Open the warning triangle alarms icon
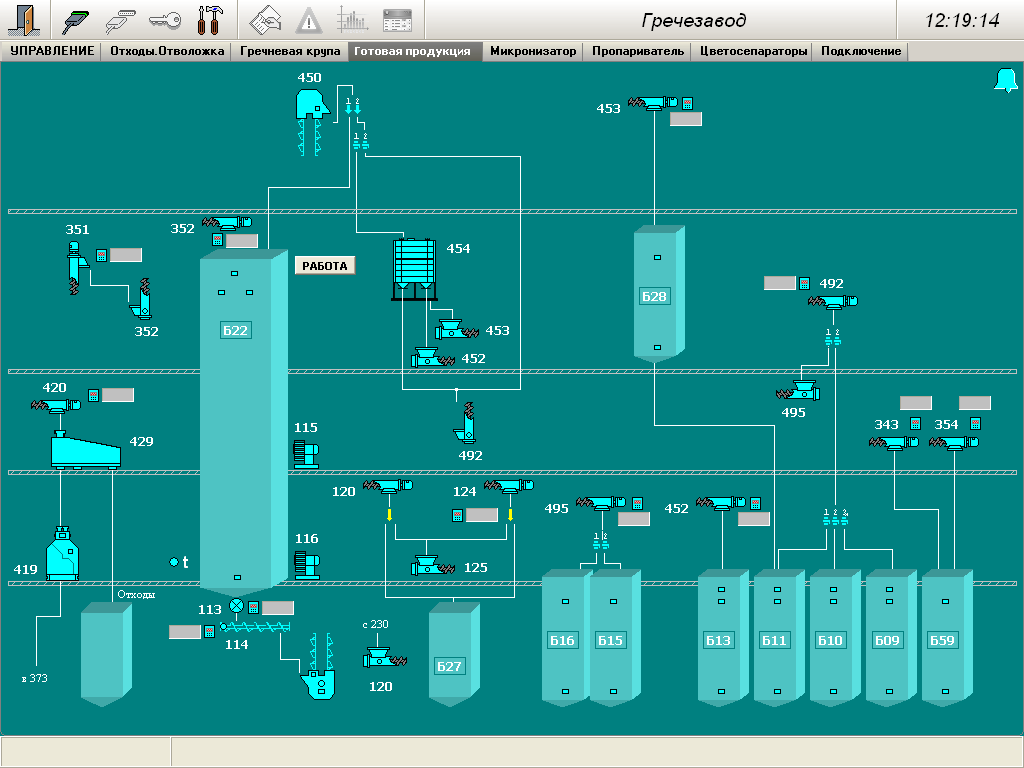The width and height of the screenshot is (1024, 768). [x=309, y=20]
